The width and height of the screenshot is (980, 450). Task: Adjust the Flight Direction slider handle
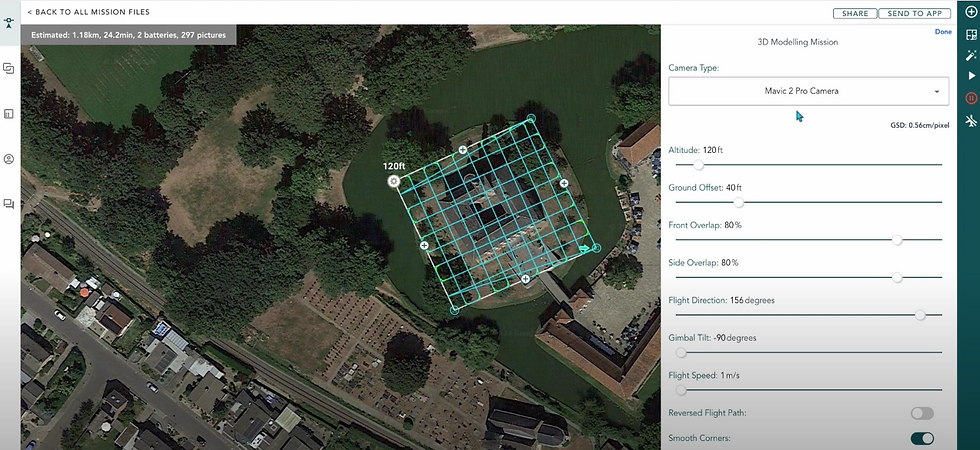pos(920,315)
